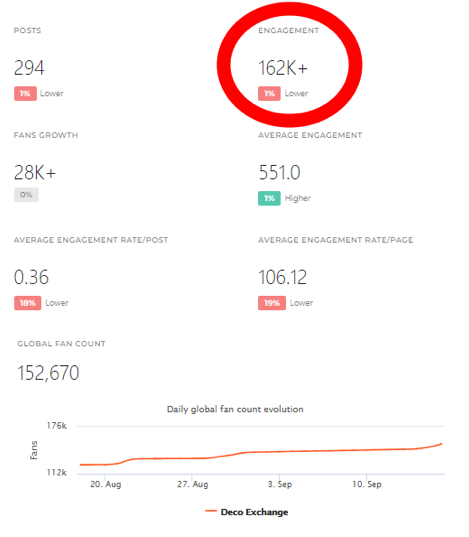The image size is (469, 537).
Task: Click Lower label under Engagement
Action: click(x=296, y=93)
